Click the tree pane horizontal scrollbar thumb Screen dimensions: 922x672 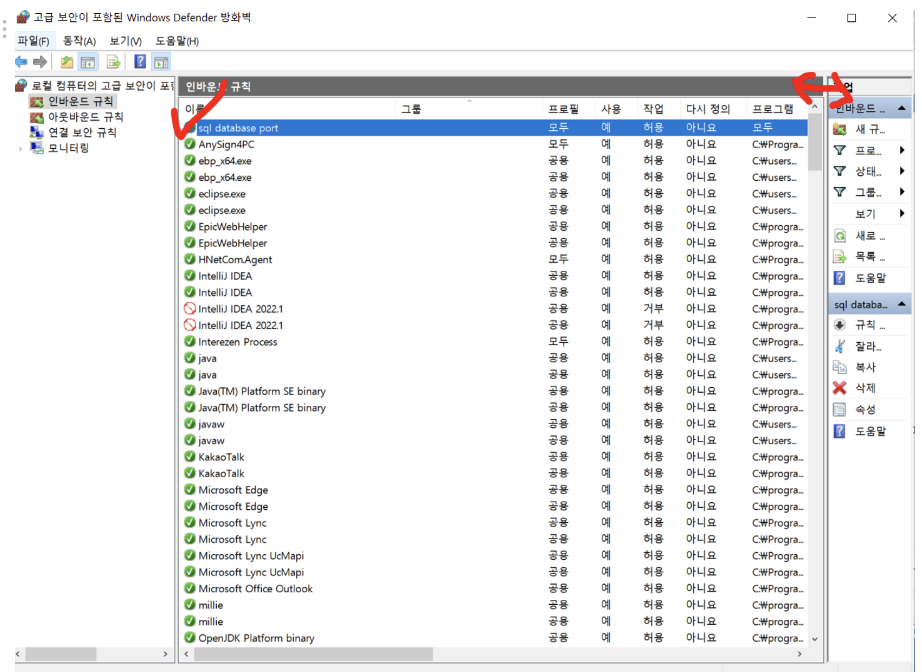coord(61,654)
